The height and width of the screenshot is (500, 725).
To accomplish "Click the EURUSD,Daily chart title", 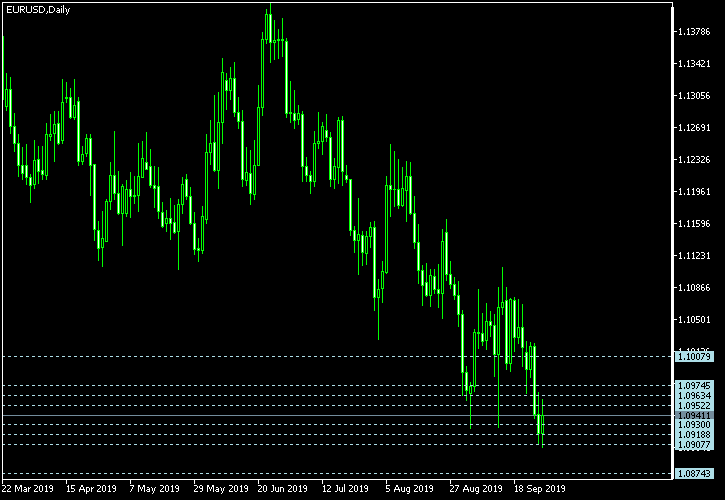I will pos(38,10).
